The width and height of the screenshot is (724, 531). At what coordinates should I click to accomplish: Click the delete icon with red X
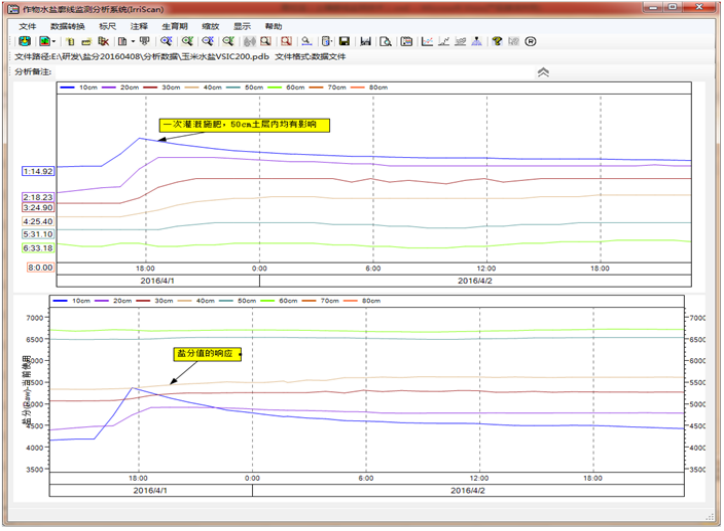point(103,41)
